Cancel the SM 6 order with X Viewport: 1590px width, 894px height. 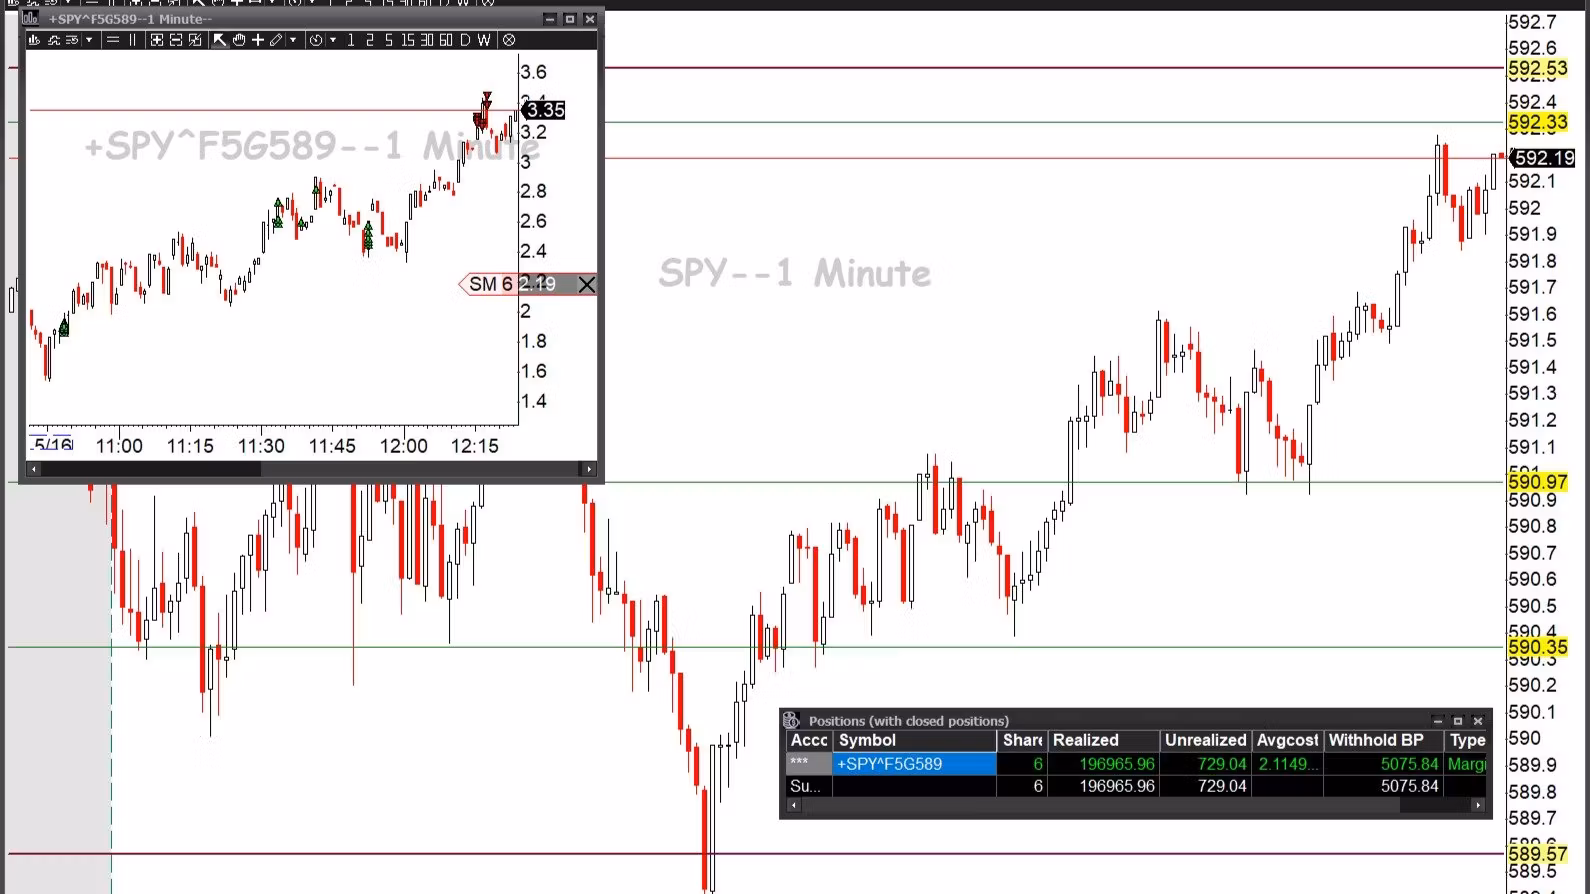(x=587, y=285)
